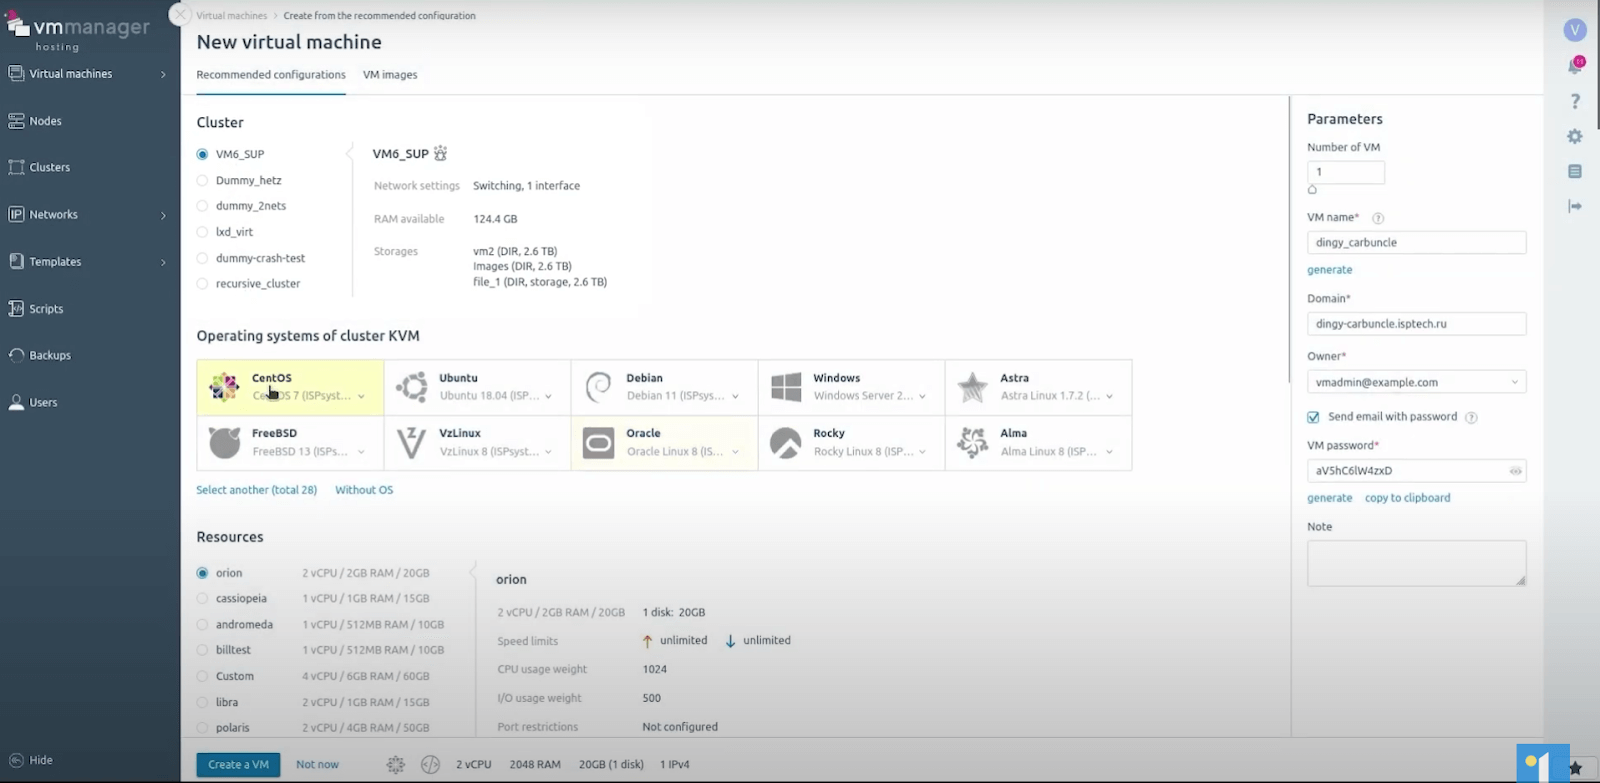This screenshot has height=783, width=1600.
Task: Click the Note text area
Action: point(1416,563)
